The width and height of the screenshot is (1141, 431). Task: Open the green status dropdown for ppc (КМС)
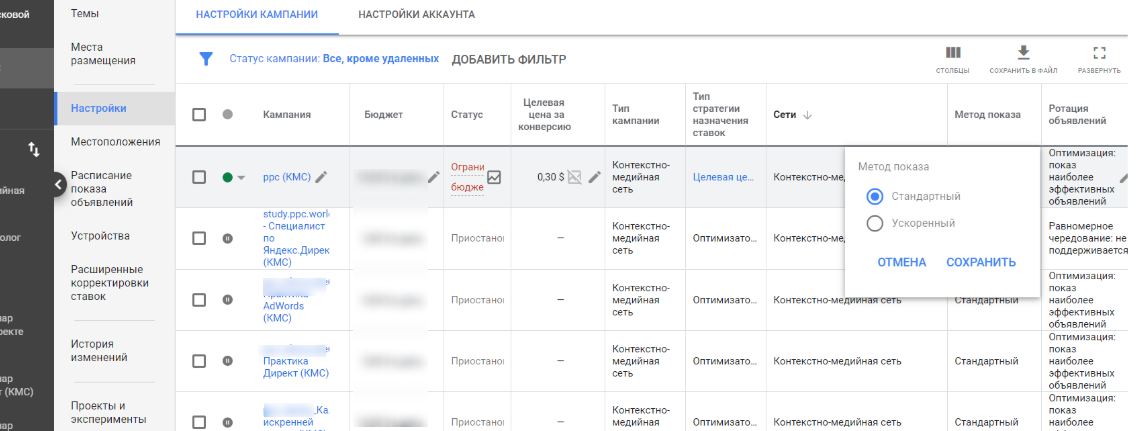(x=234, y=178)
